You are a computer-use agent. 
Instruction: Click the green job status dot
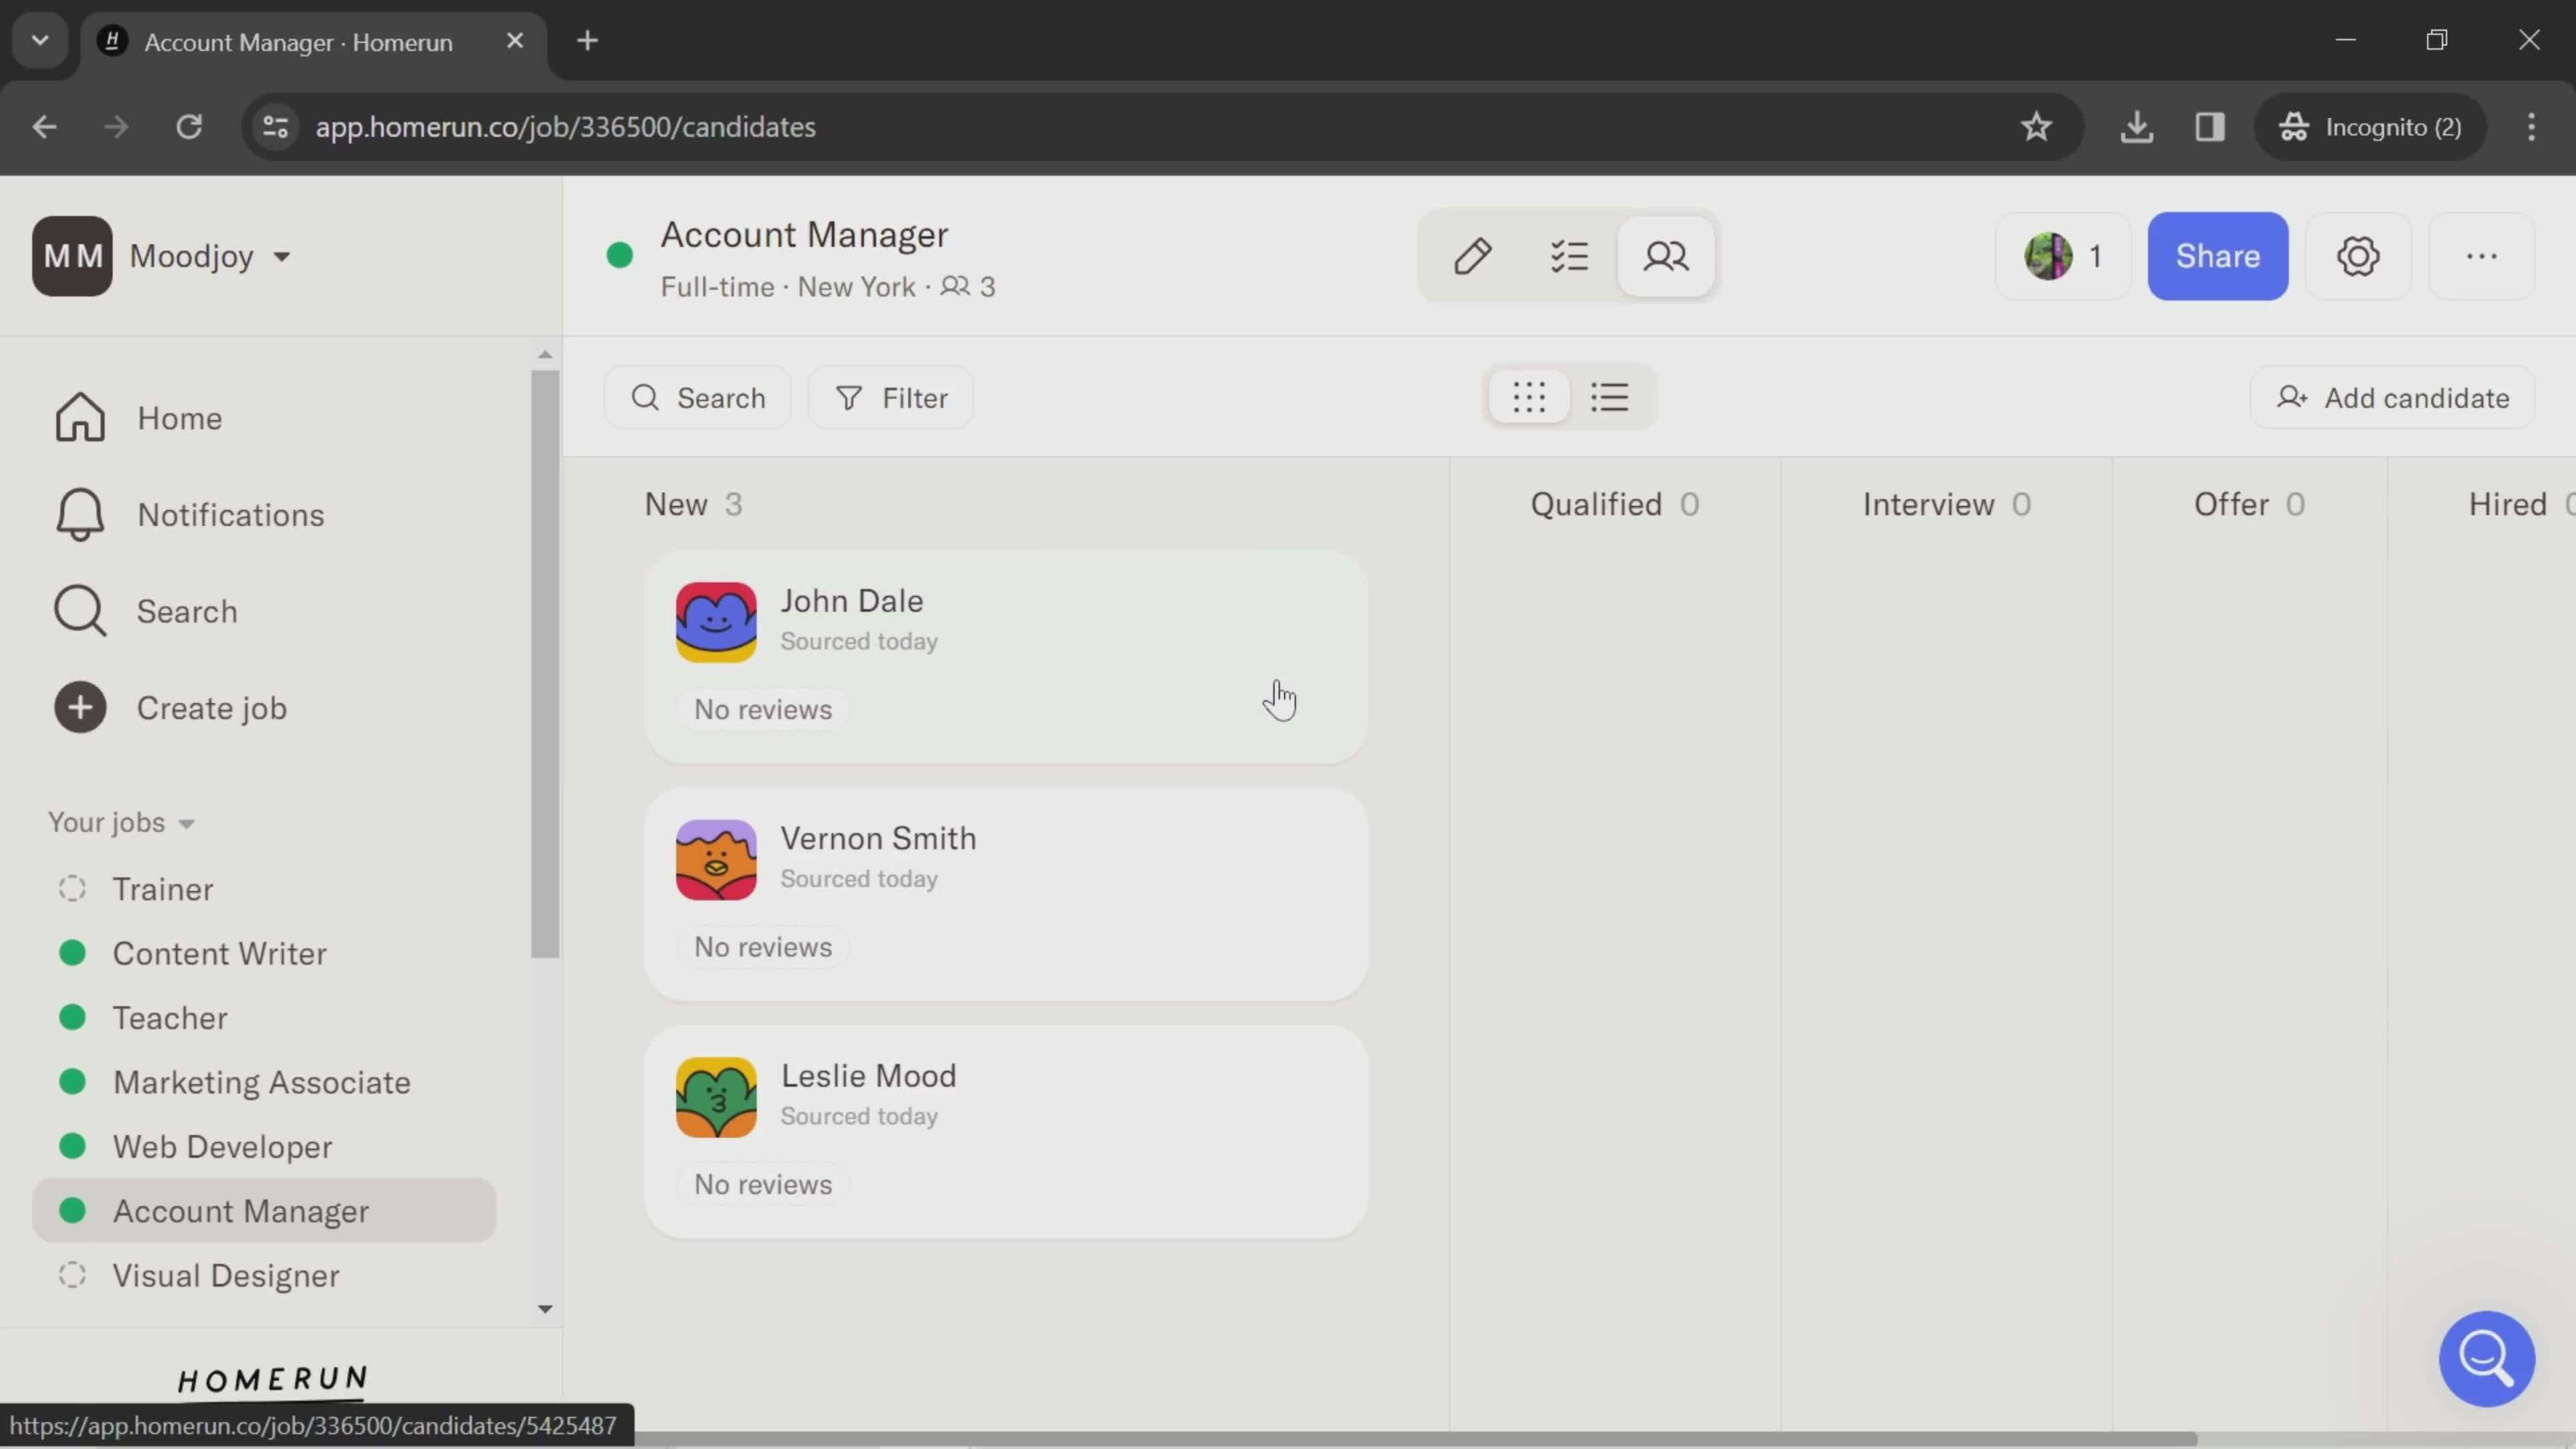pyautogui.click(x=620, y=256)
